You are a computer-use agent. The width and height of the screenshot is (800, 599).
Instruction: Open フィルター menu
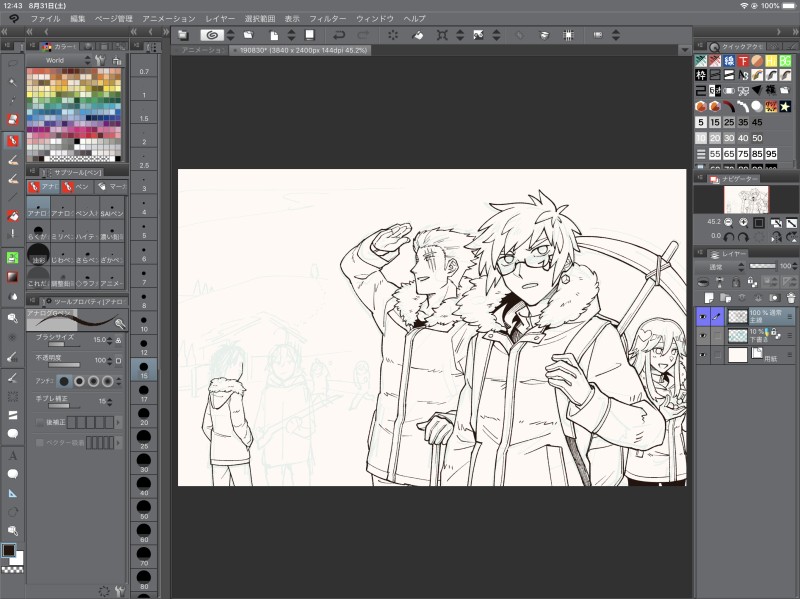point(328,18)
